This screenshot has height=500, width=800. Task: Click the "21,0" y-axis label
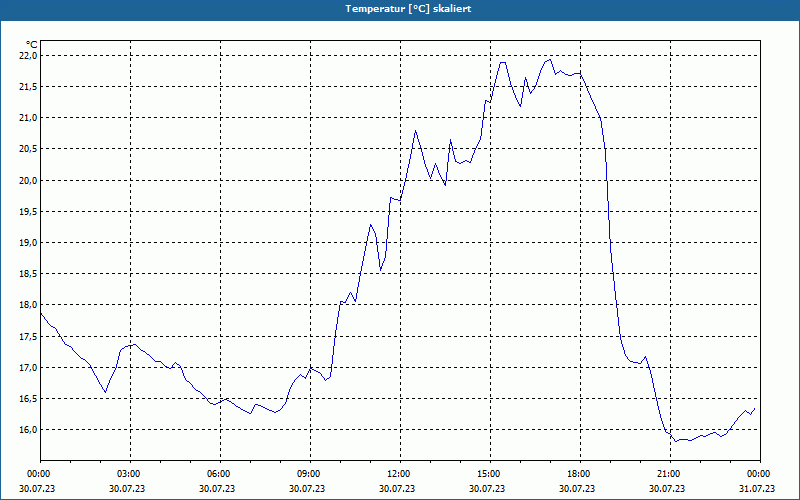pos(29,118)
